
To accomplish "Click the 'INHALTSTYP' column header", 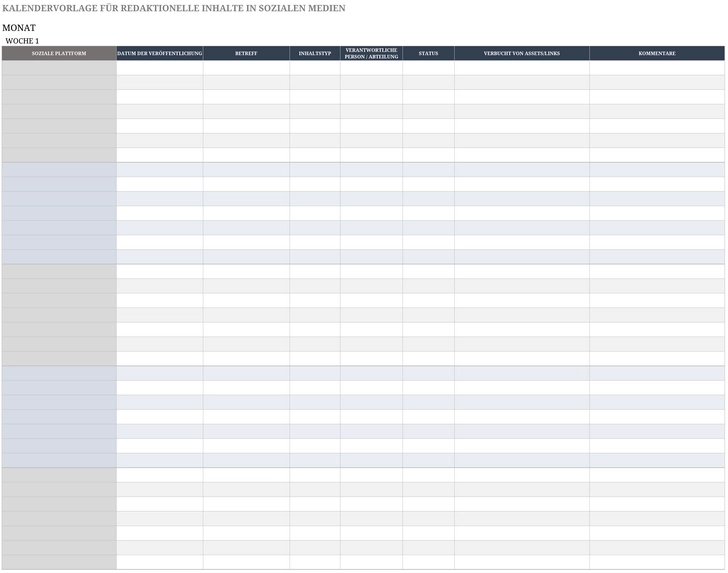I will [315, 53].
